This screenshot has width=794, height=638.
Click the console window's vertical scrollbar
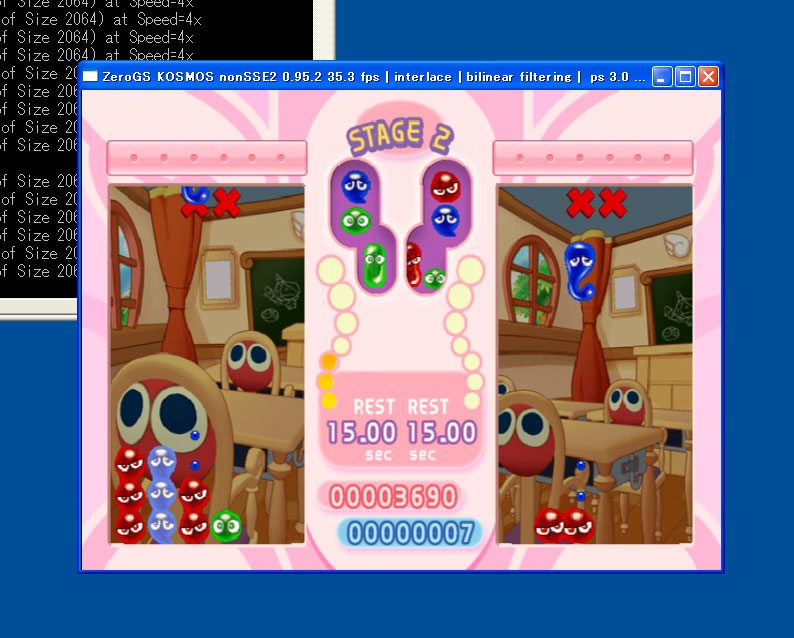pos(323,30)
